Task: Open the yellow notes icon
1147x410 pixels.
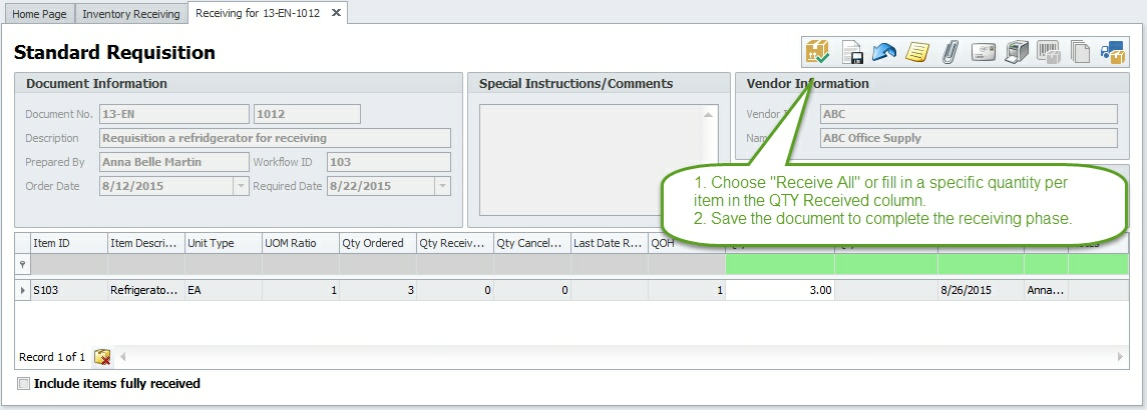Action: click(x=916, y=52)
